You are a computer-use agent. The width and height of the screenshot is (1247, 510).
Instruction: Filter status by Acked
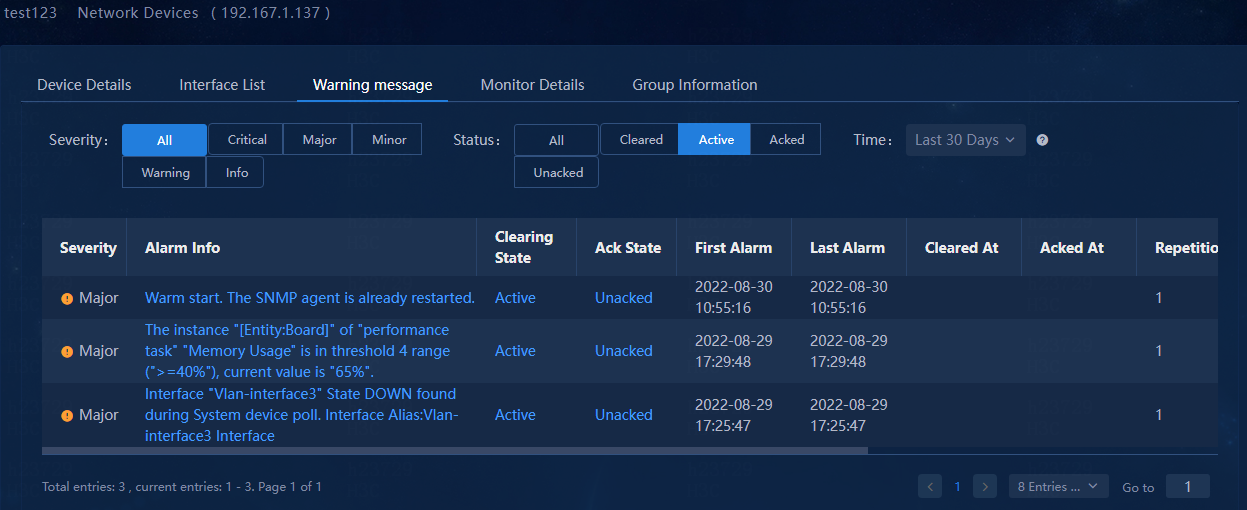click(x=787, y=140)
